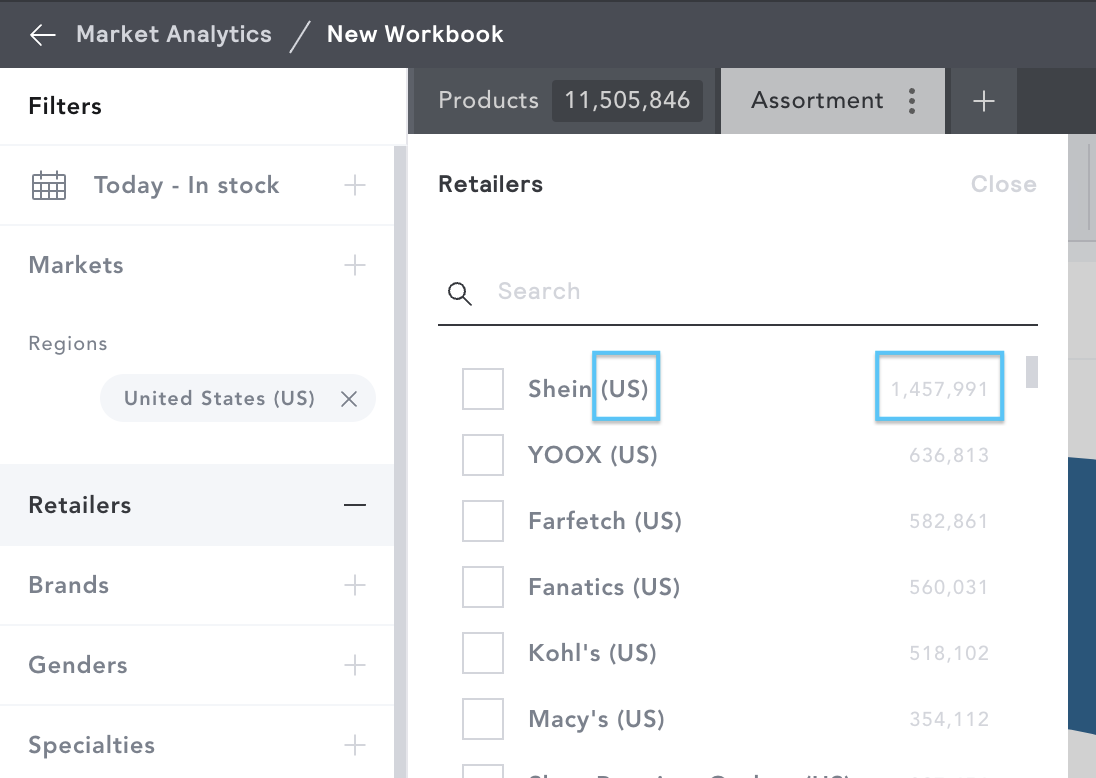This screenshot has width=1096, height=778.
Task: Expand the Brands filter
Action: [x=355, y=585]
